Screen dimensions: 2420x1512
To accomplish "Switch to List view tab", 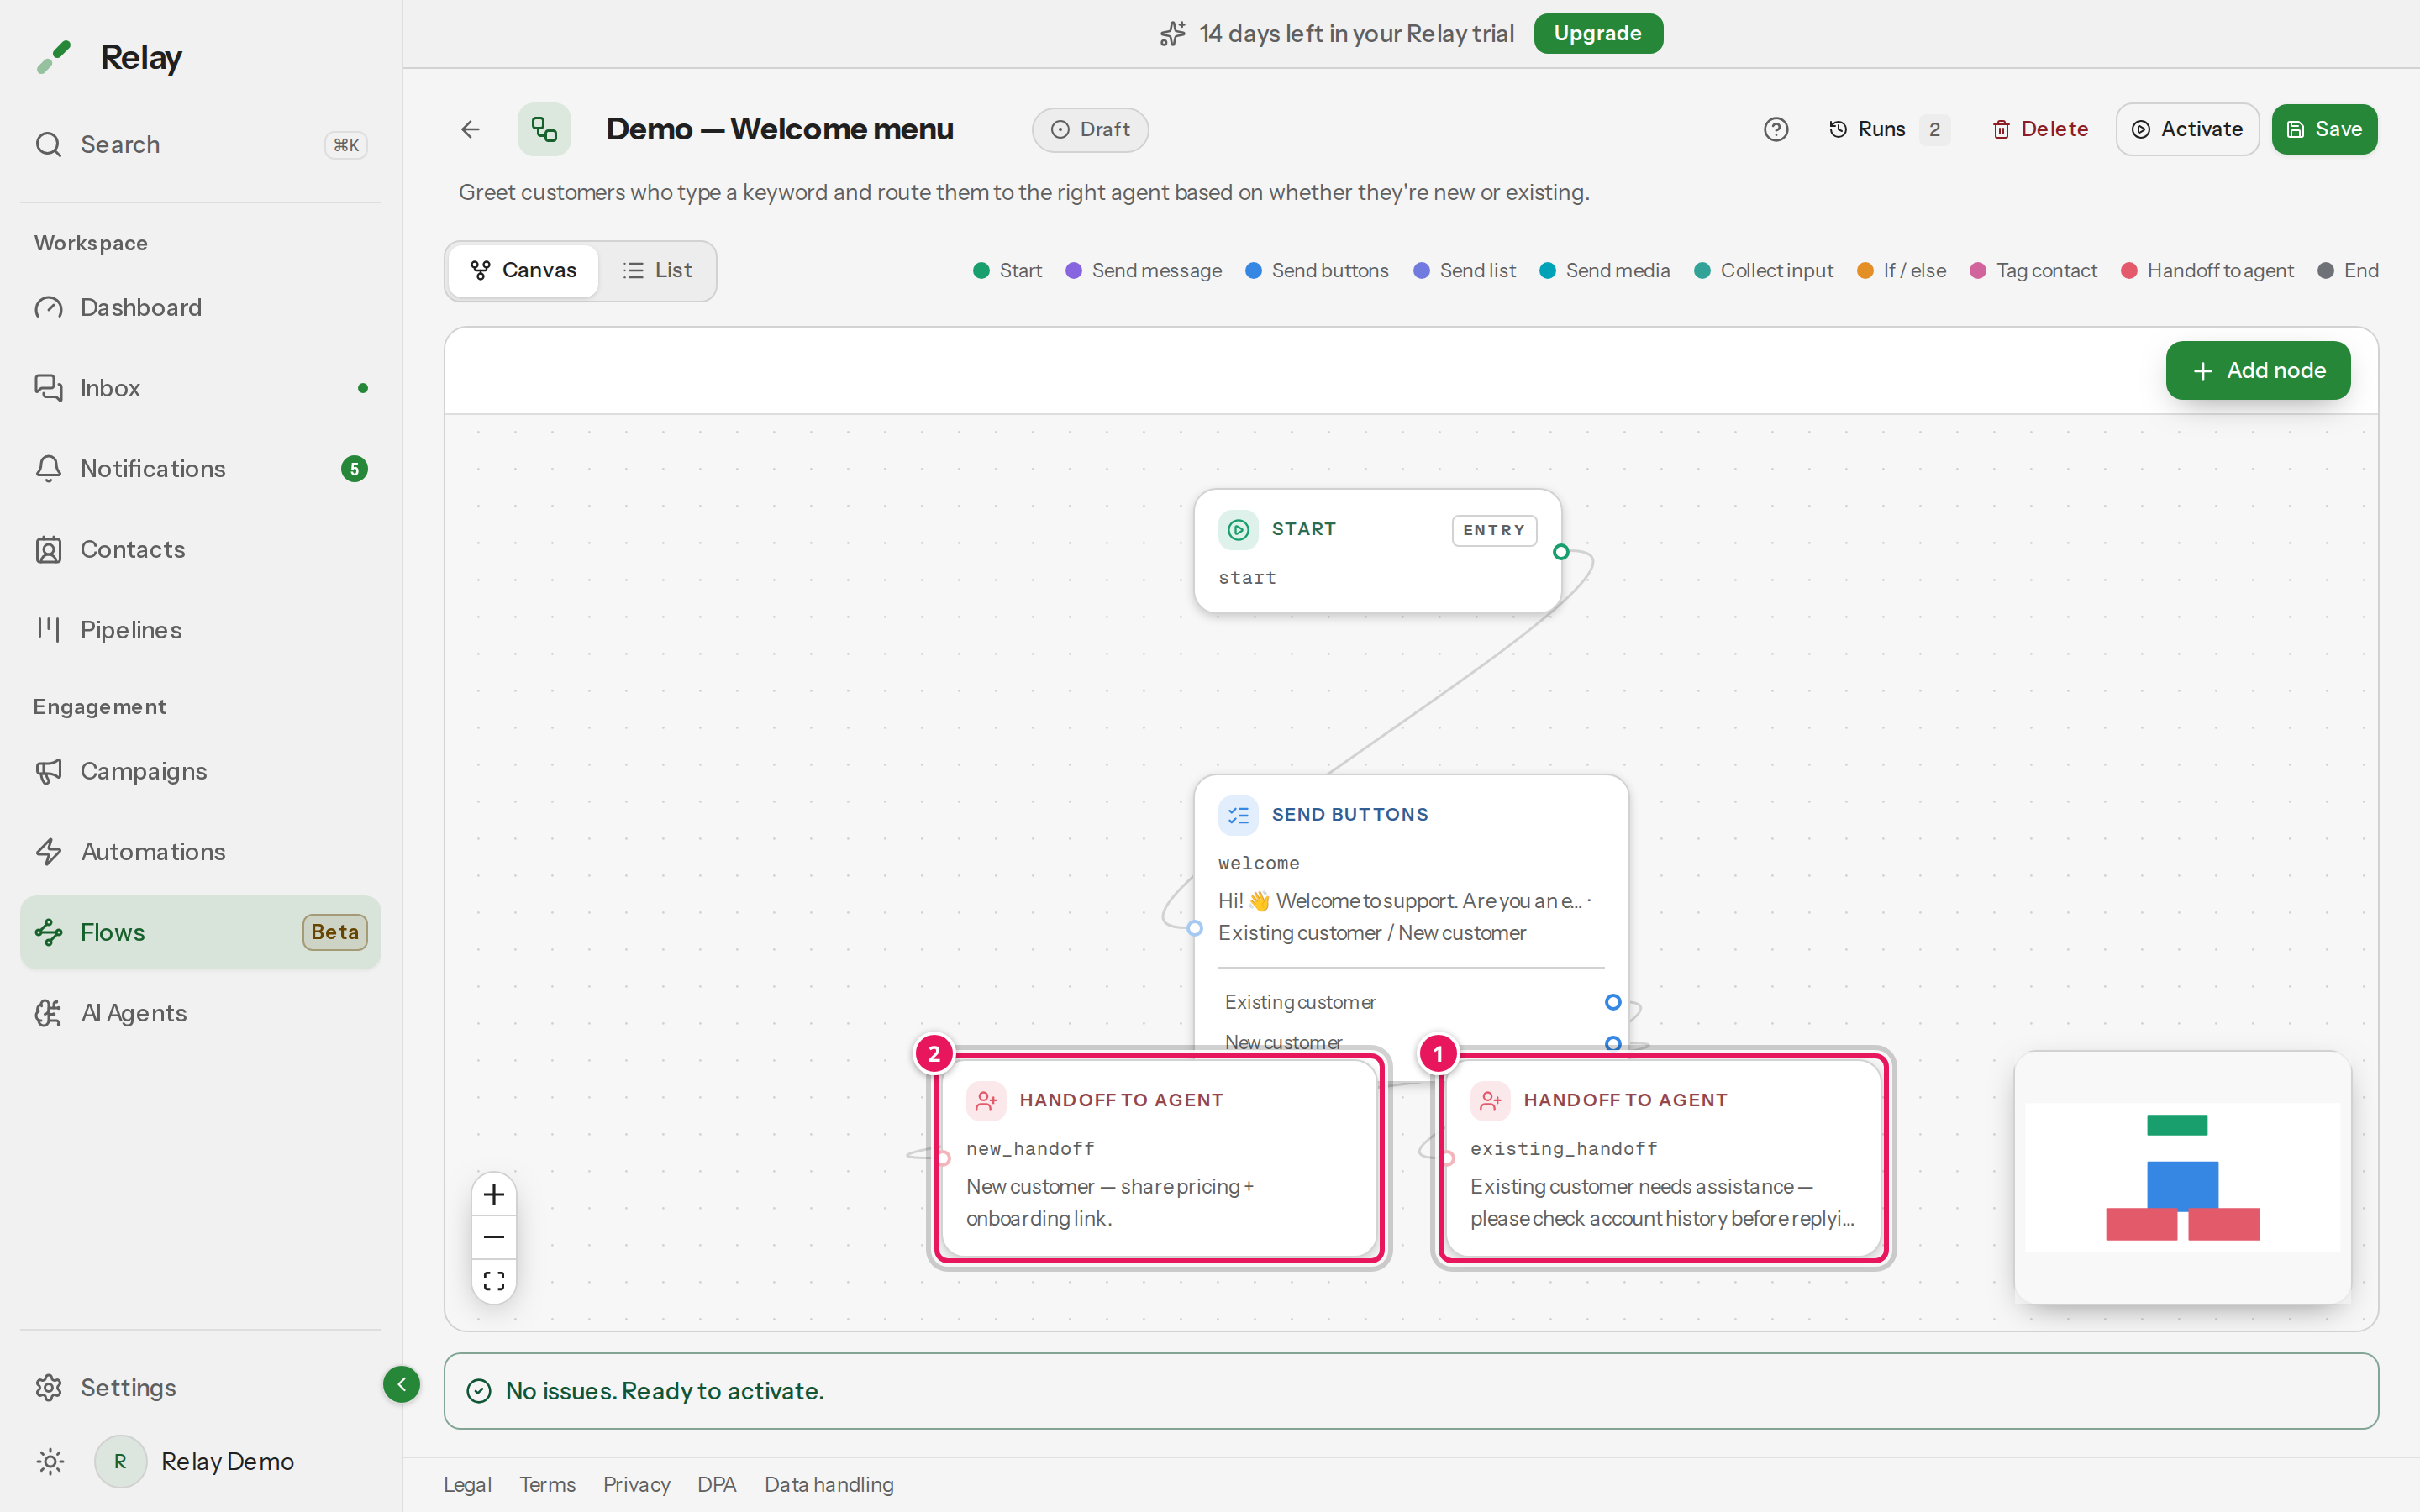I will [x=657, y=270].
